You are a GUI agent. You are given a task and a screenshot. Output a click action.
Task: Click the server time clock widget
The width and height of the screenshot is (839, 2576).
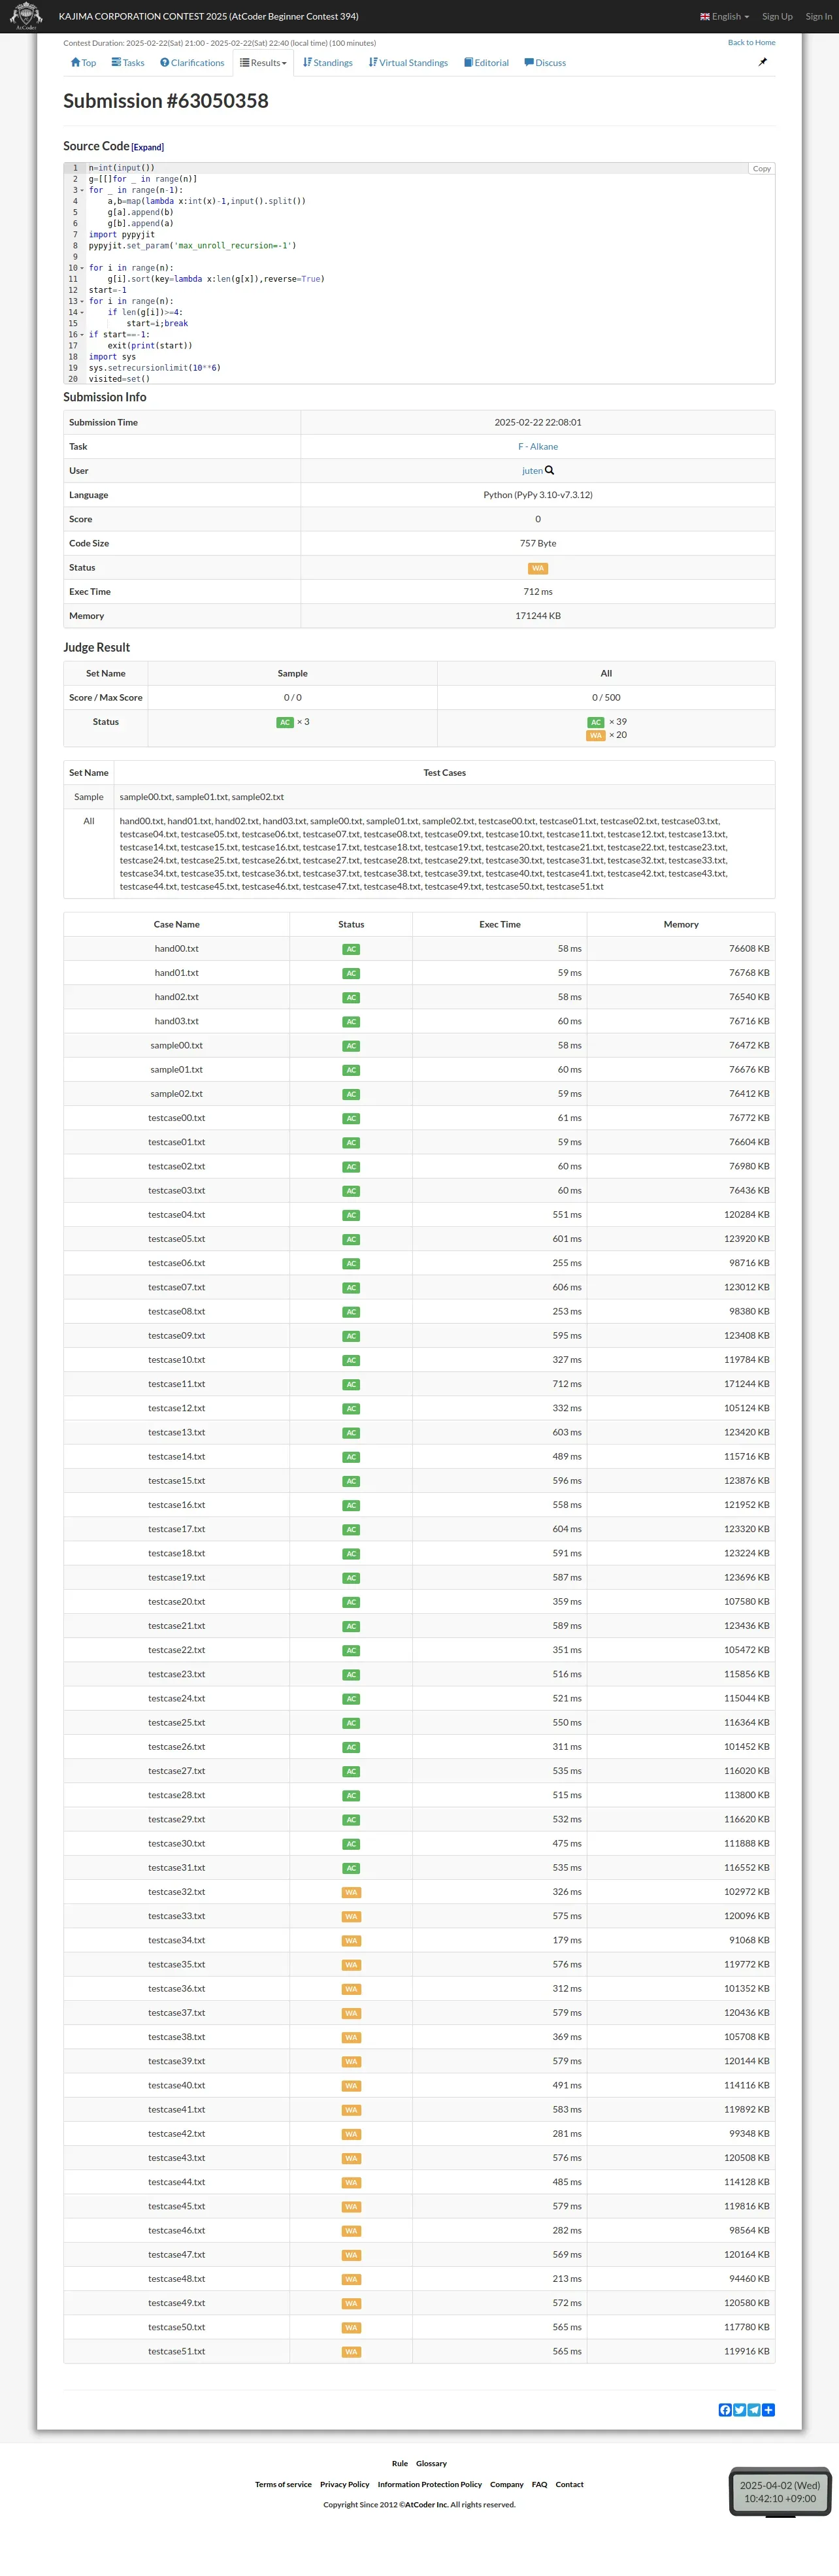coord(779,2491)
